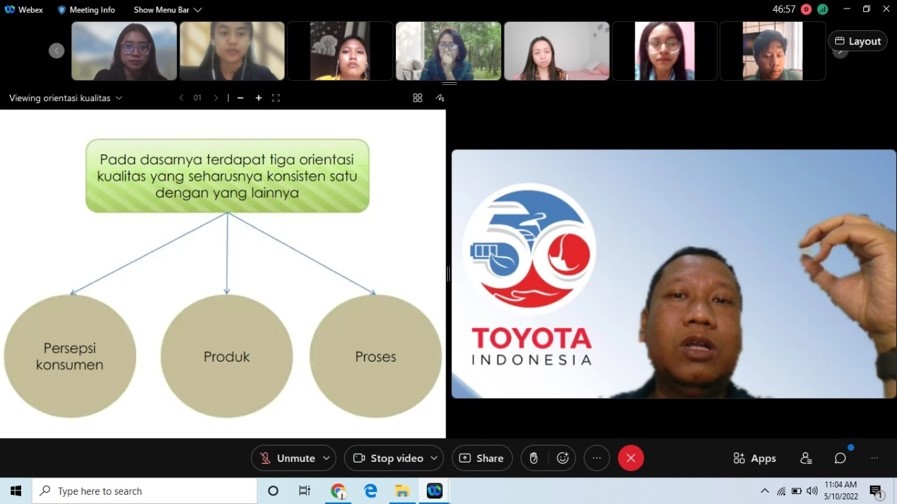Image resolution: width=897 pixels, height=504 pixels.
Task: Zoom in shared content
Action: click(x=259, y=98)
